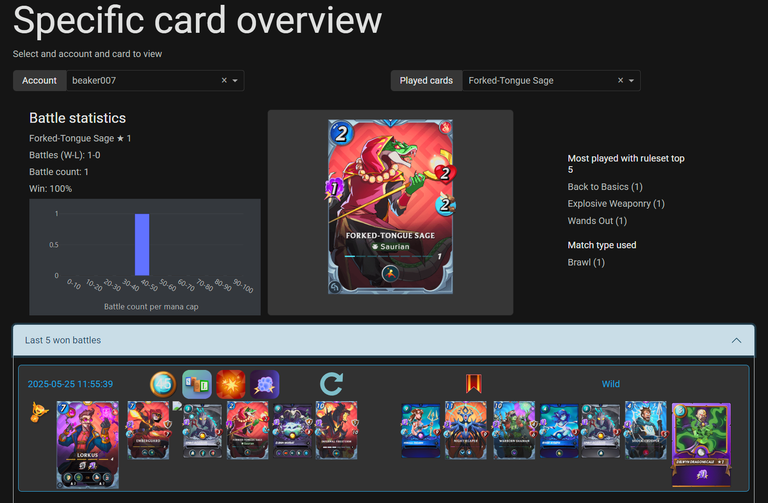The width and height of the screenshot is (768, 503).
Task: Click the Forked-Tongue Sage ★ 1 statistics label
Action: 80,139
